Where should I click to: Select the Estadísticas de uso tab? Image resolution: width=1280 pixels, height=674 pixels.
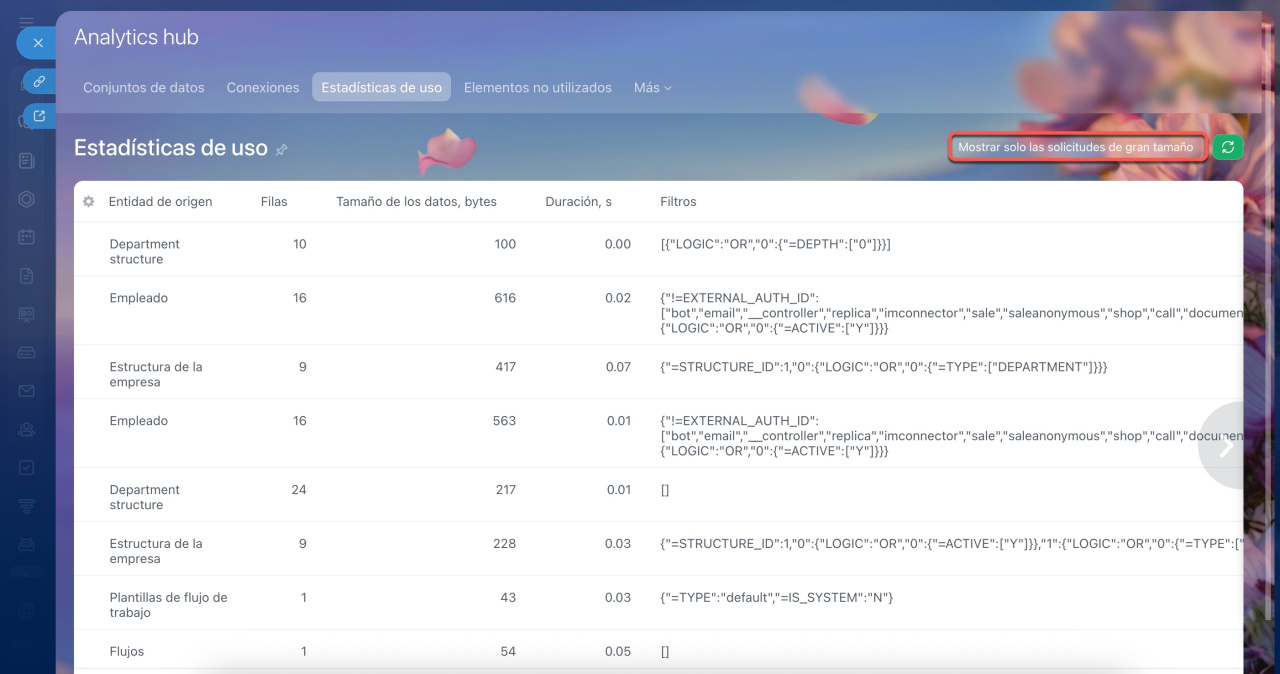pyautogui.click(x=381, y=88)
